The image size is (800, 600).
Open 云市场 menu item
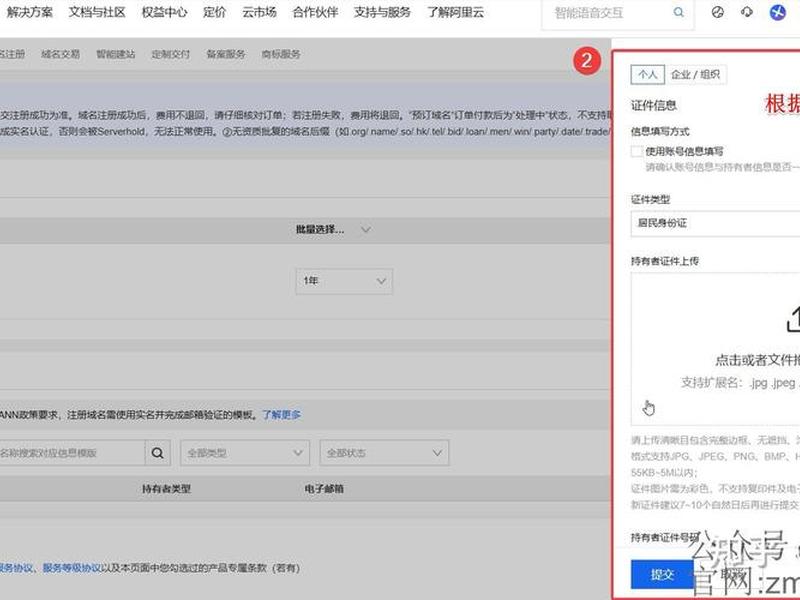[259, 12]
